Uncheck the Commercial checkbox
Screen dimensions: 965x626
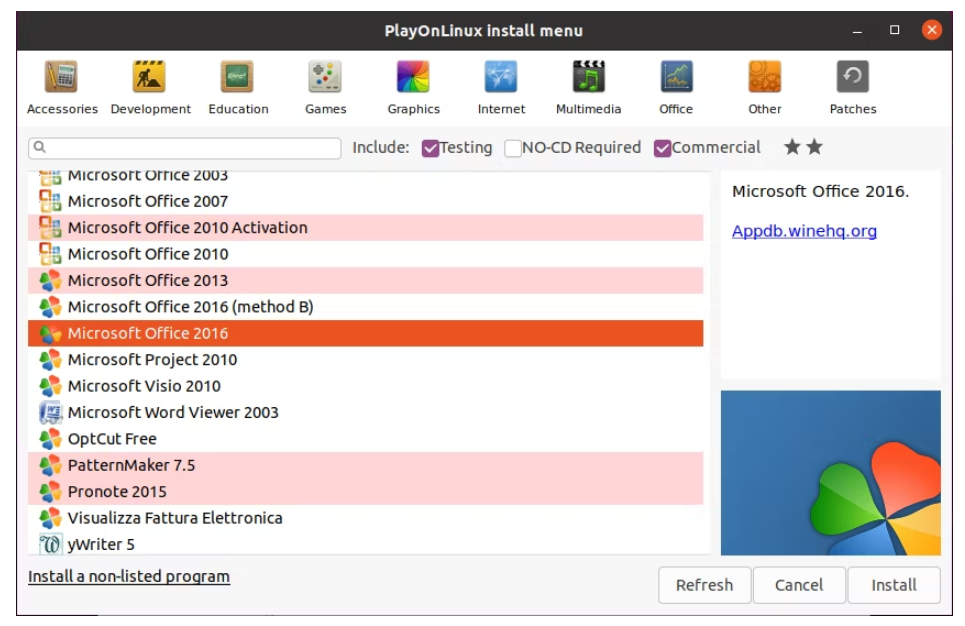(662, 148)
